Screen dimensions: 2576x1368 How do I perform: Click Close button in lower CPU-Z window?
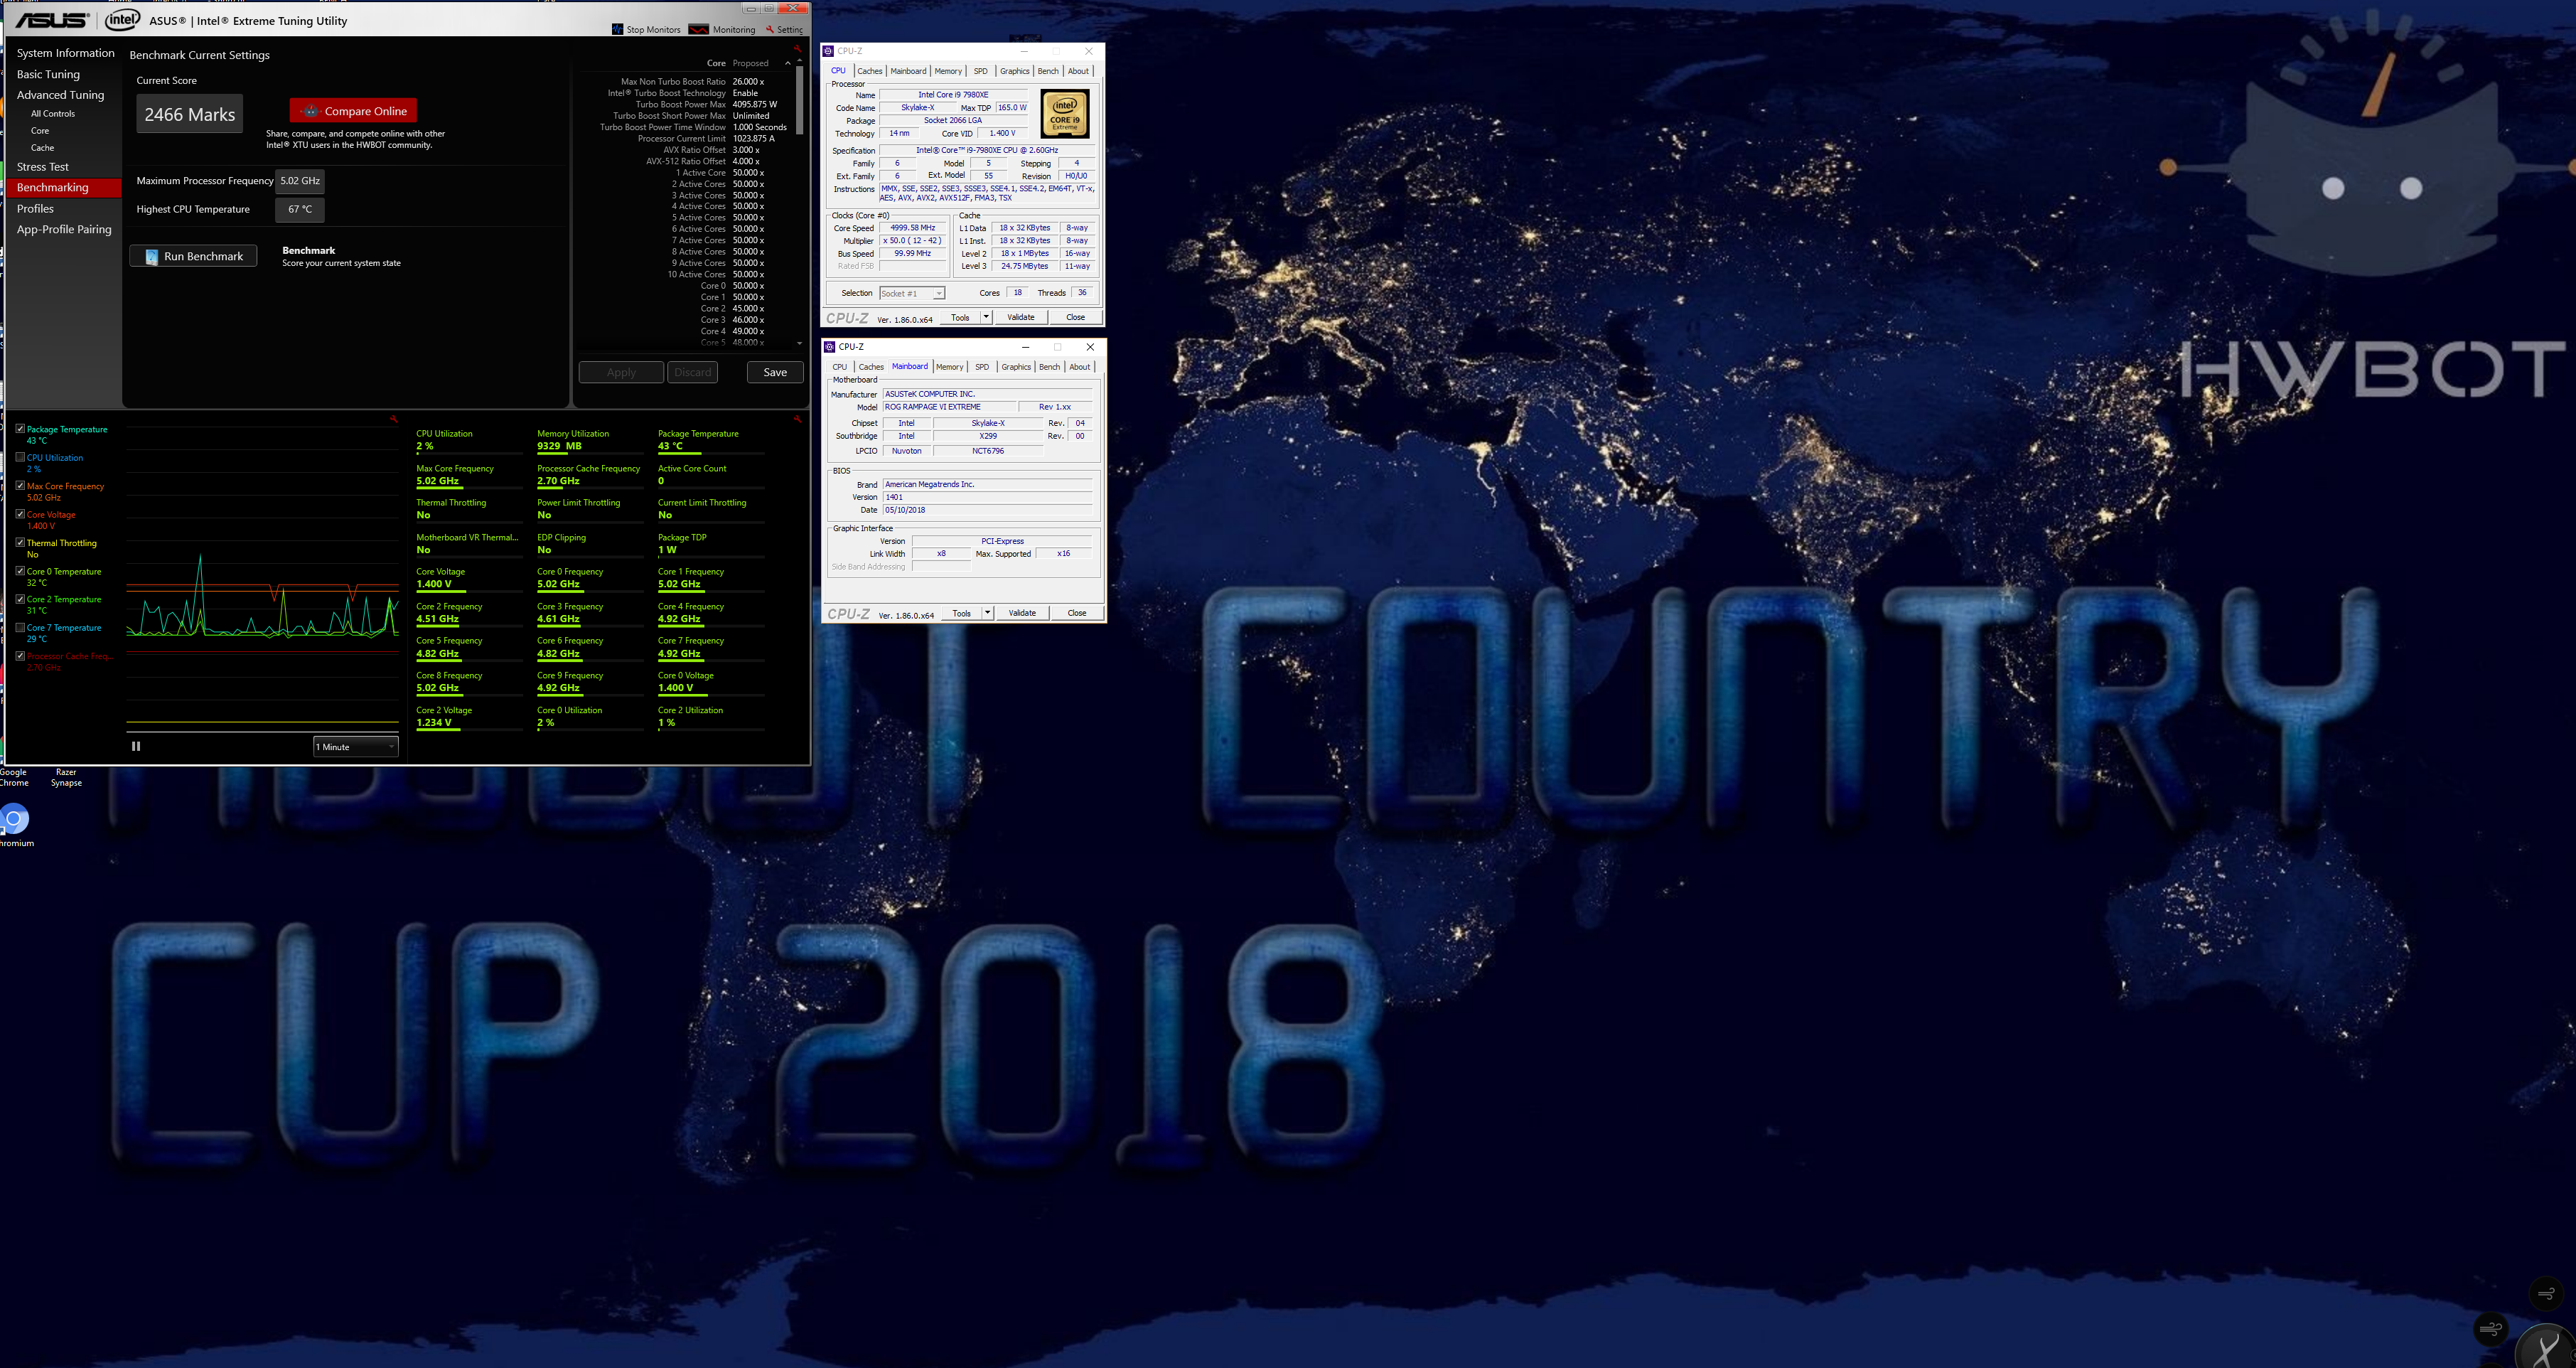point(1077,613)
